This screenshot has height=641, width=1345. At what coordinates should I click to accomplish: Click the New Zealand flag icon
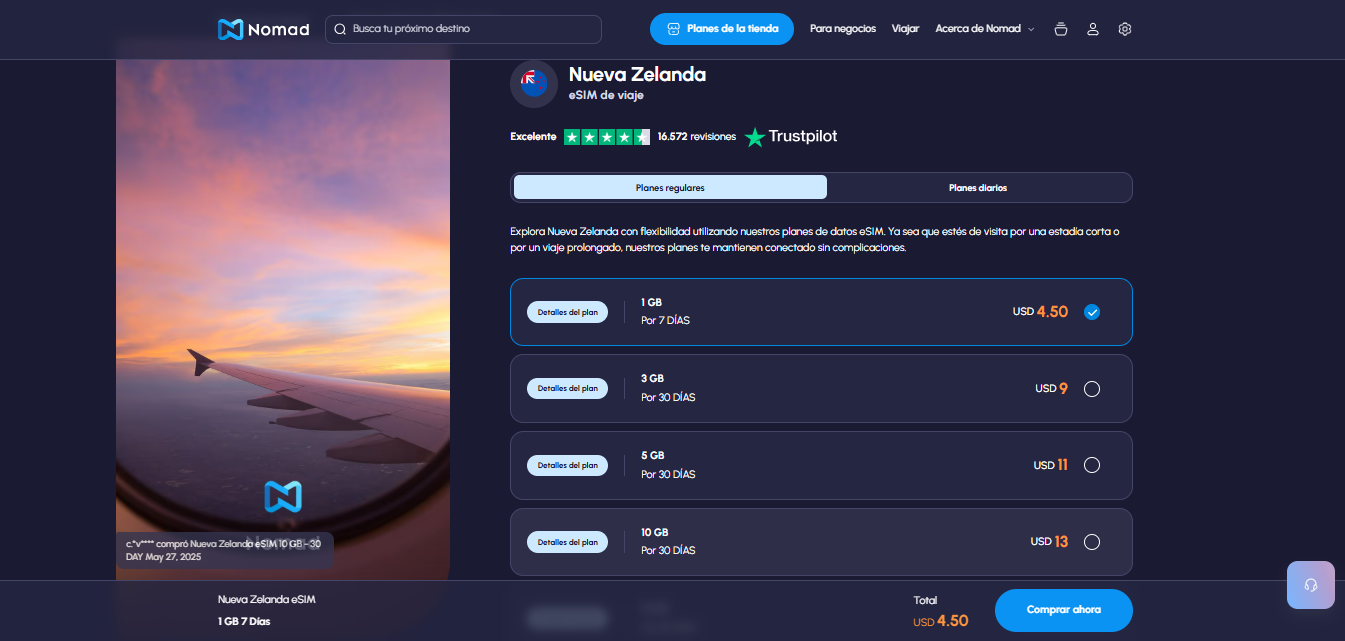(534, 84)
